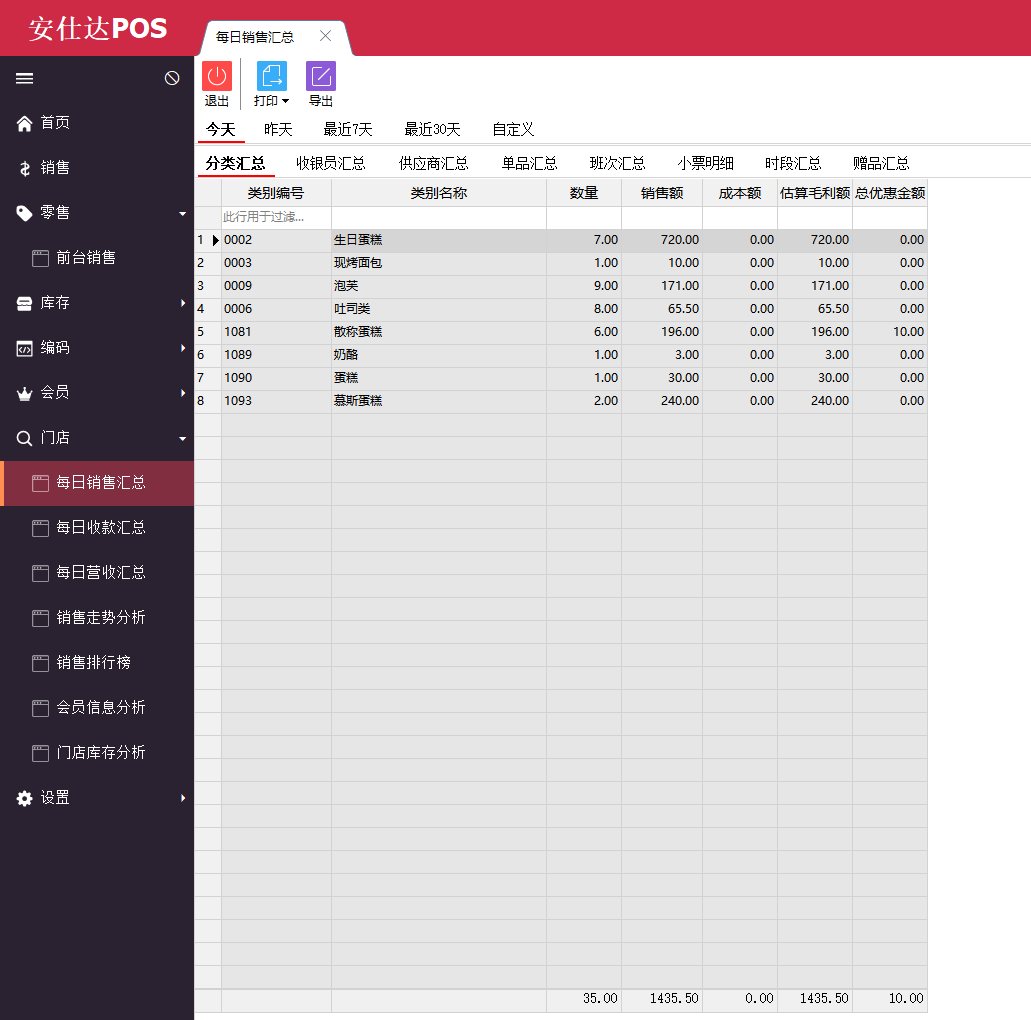Expand the 库存 menu arrow
The image size is (1031, 1020).
[x=183, y=303]
